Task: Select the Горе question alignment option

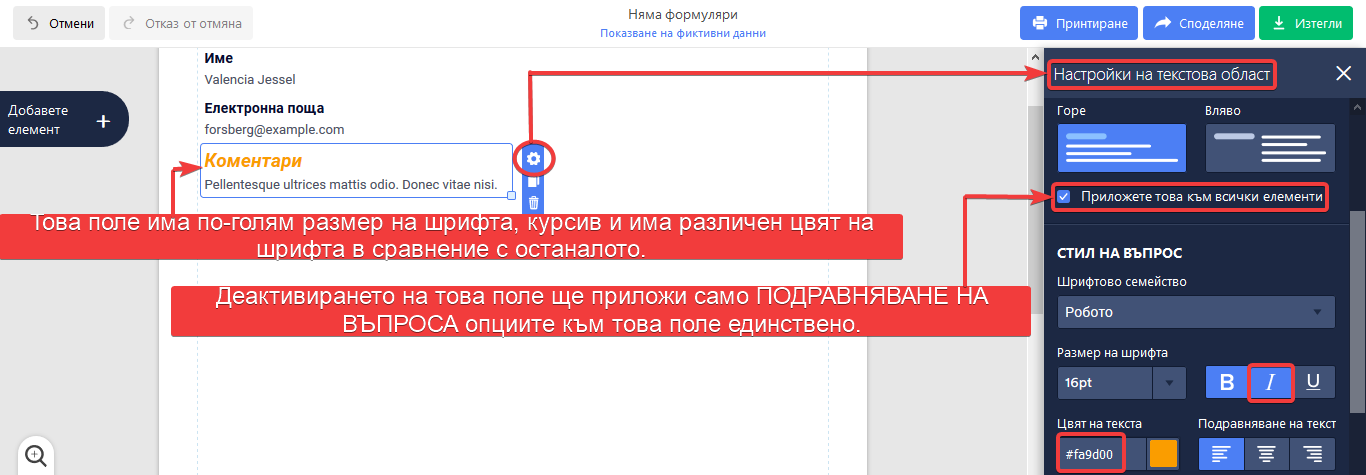Action: pos(1122,147)
